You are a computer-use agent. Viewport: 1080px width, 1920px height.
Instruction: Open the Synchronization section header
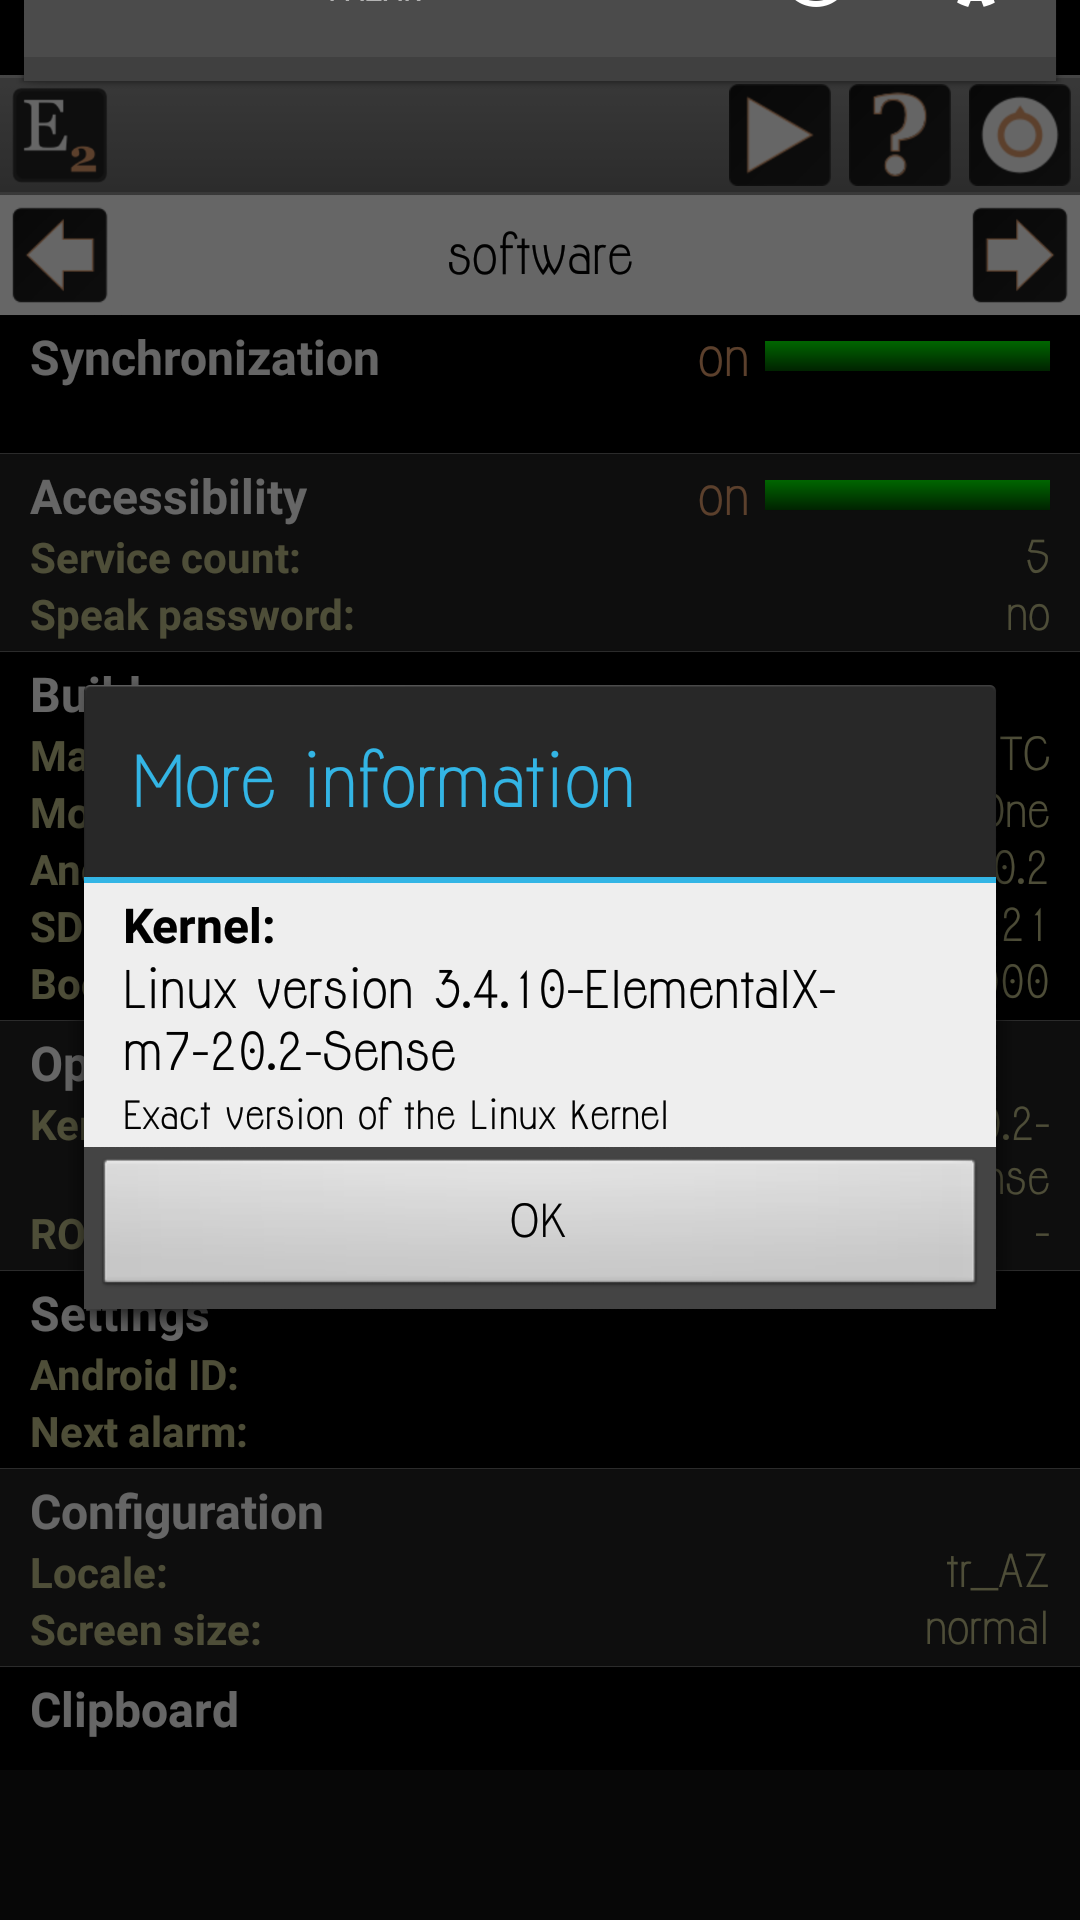205,359
